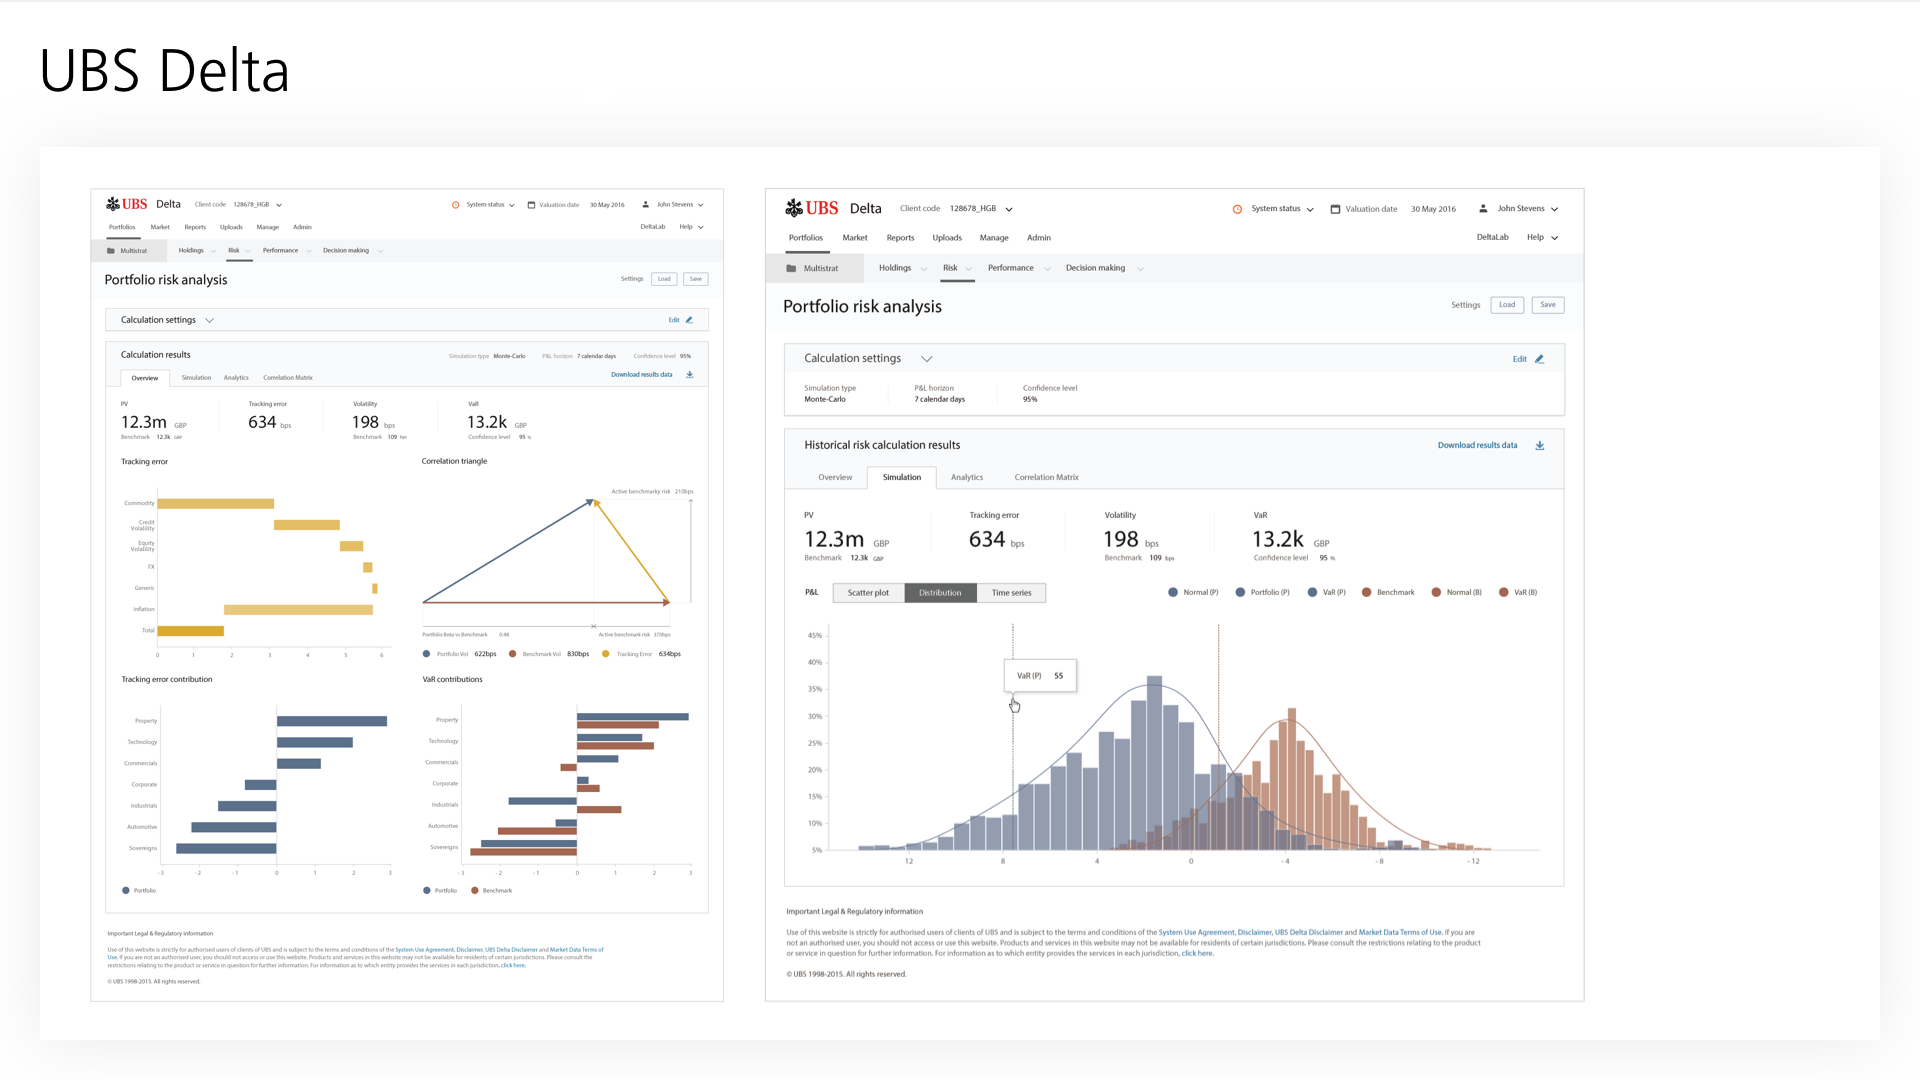
Task: Open the Reports menu in the right mockup
Action: tap(900, 238)
